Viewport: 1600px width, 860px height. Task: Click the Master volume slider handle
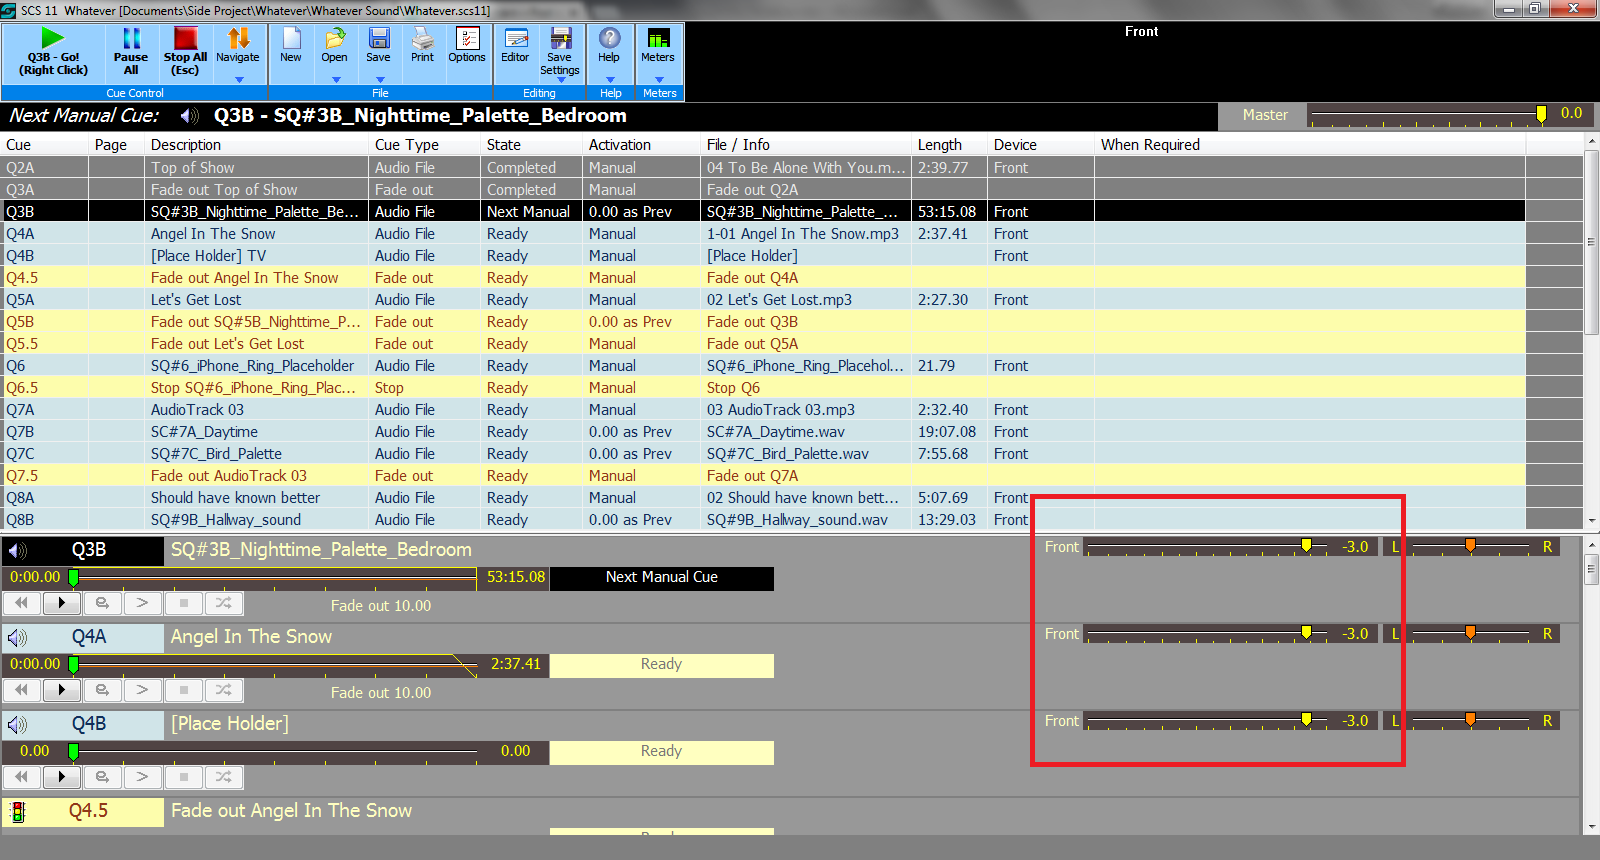pyautogui.click(x=1541, y=115)
